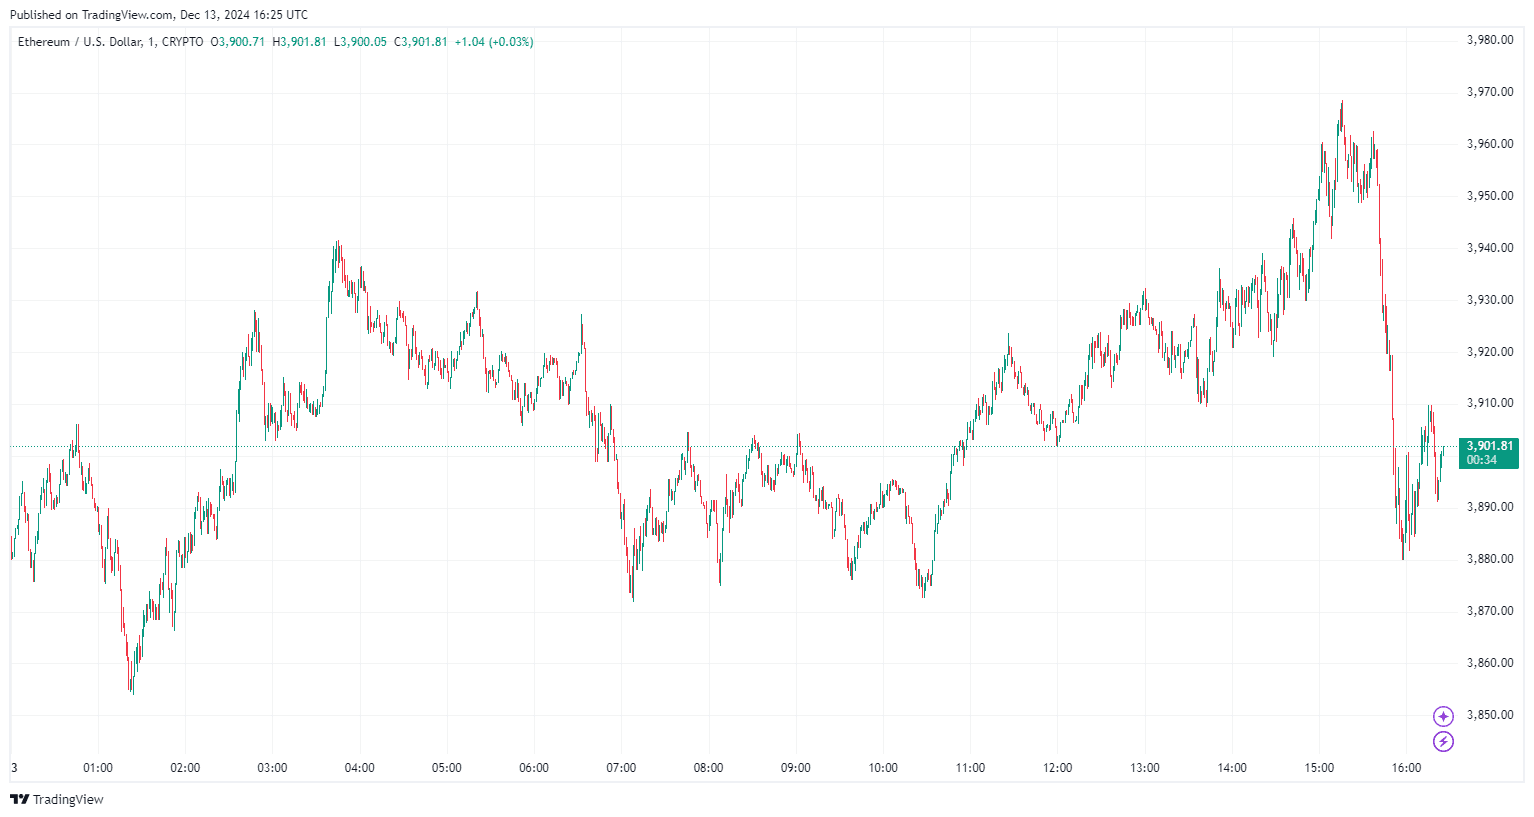Screen dimensions: 1534x817
Task: Click the 3,960.00 price axis label
Action: click(x=1490, y=144)
